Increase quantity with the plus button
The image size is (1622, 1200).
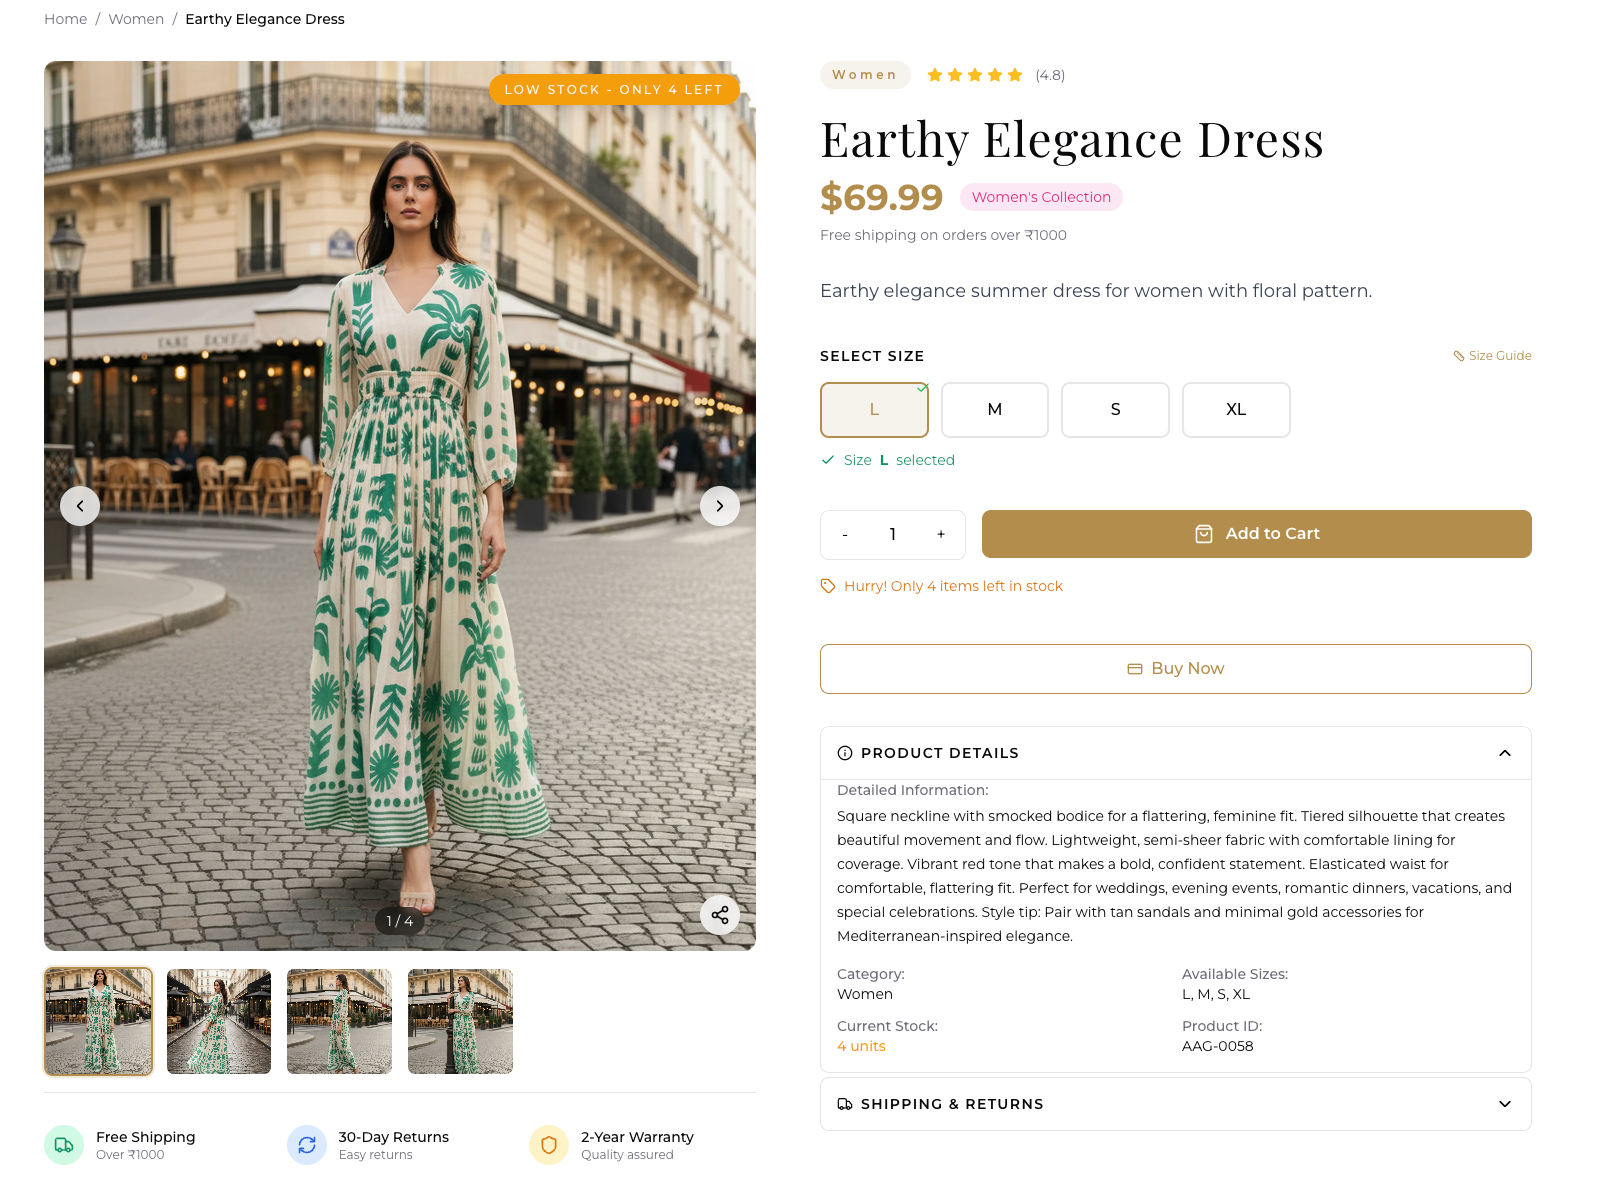coord(940,535)
